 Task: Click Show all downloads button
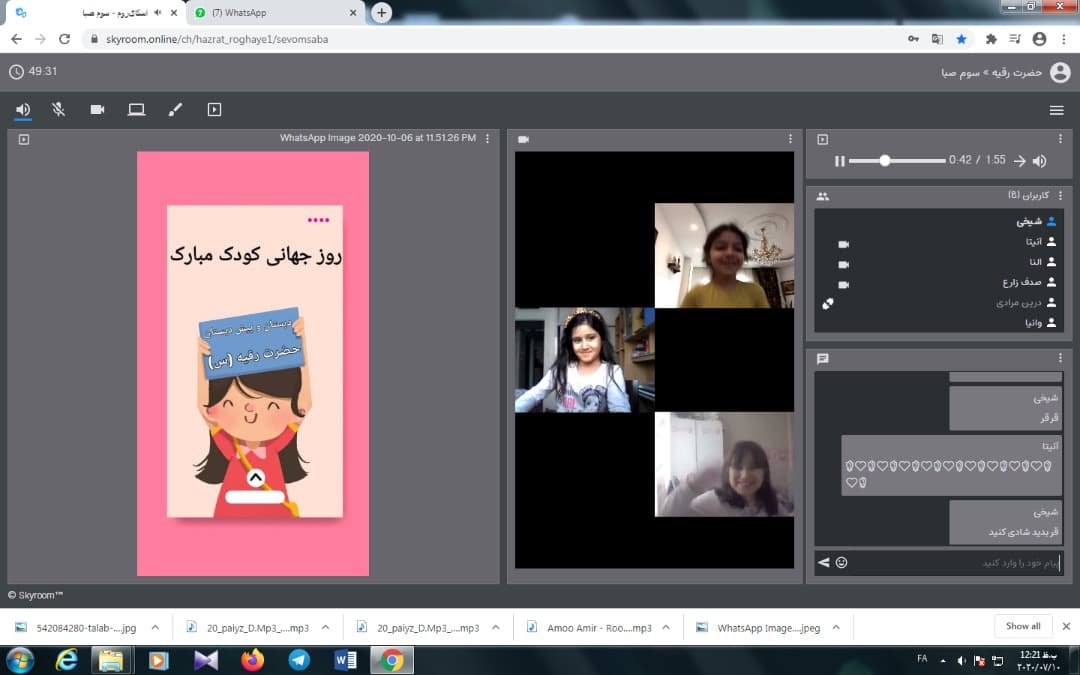[1023, 626]
